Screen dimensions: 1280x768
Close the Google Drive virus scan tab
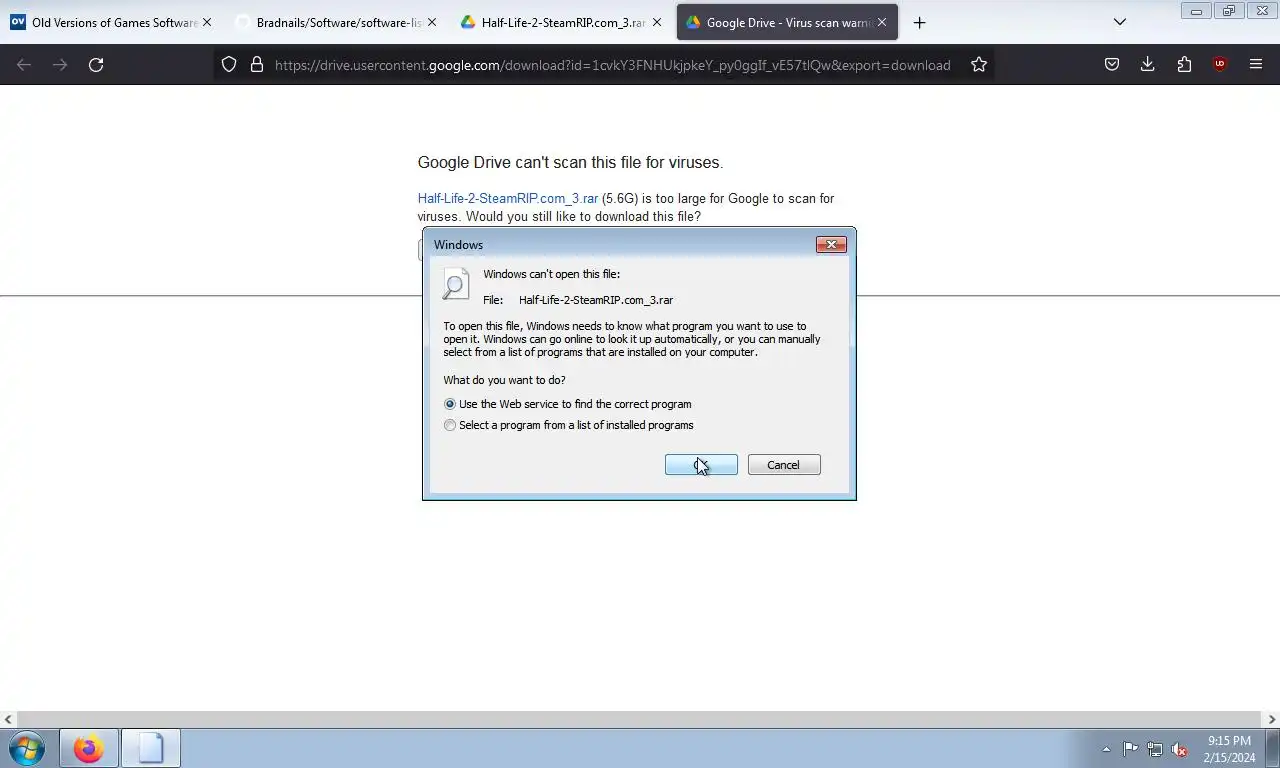[x=881, y=22]
